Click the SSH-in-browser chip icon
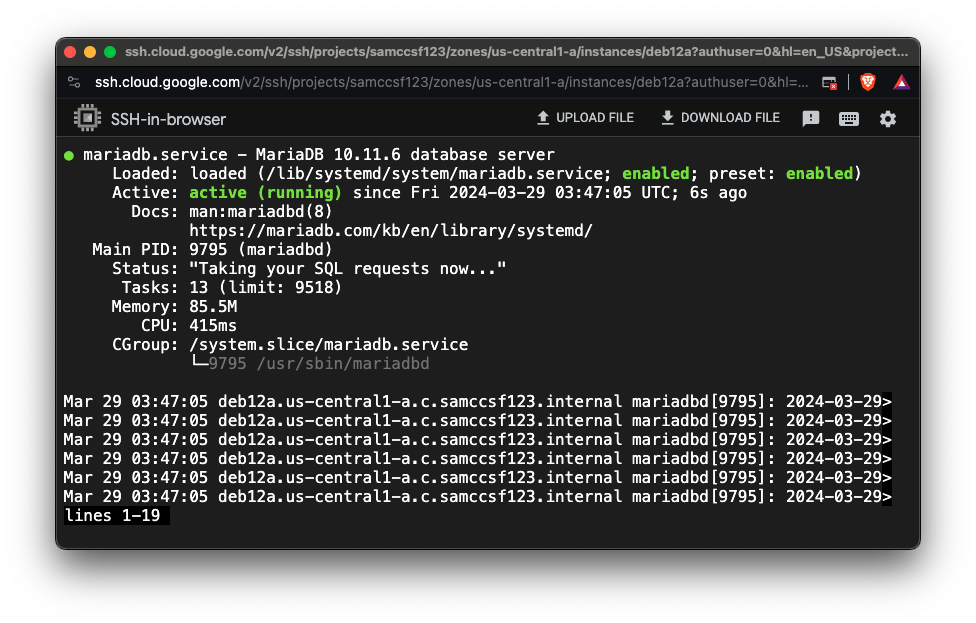The height and width of the screenshot is (623, 976). (87, 118)
